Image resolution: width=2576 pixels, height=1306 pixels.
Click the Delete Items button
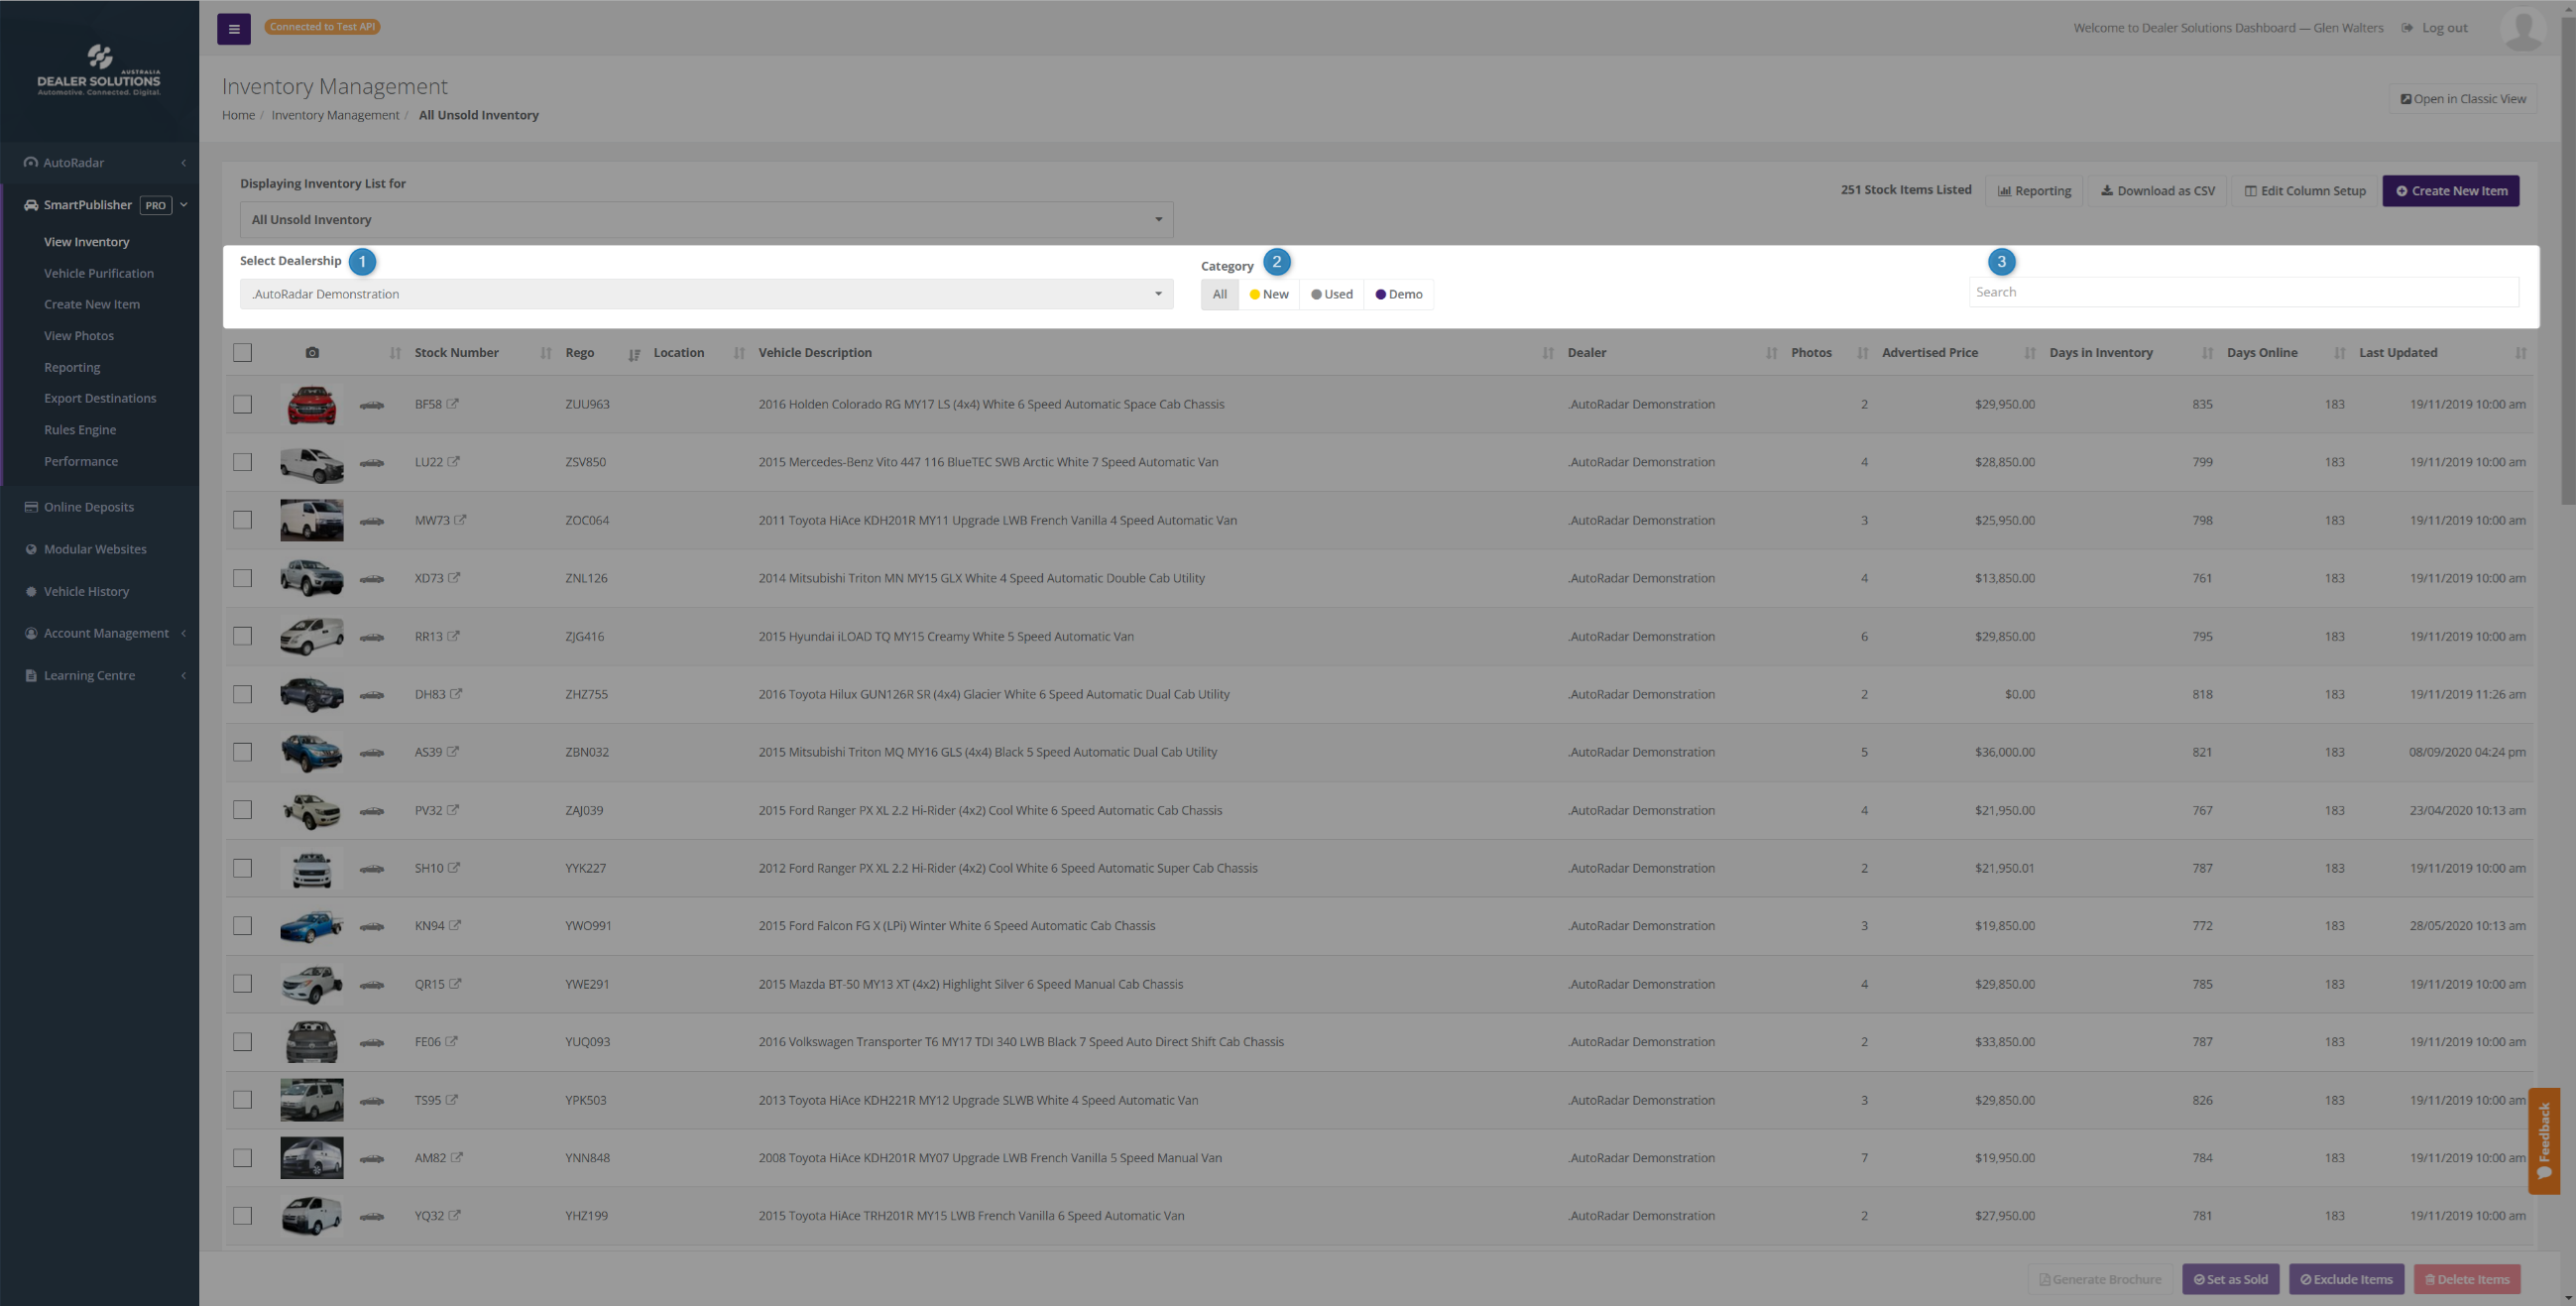(2467, 1280)
